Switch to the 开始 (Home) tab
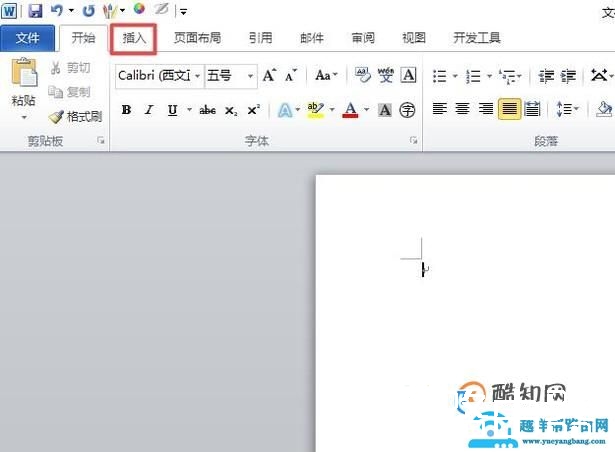Viewport: 615px width, 452px height. click(x=83, y=38)
